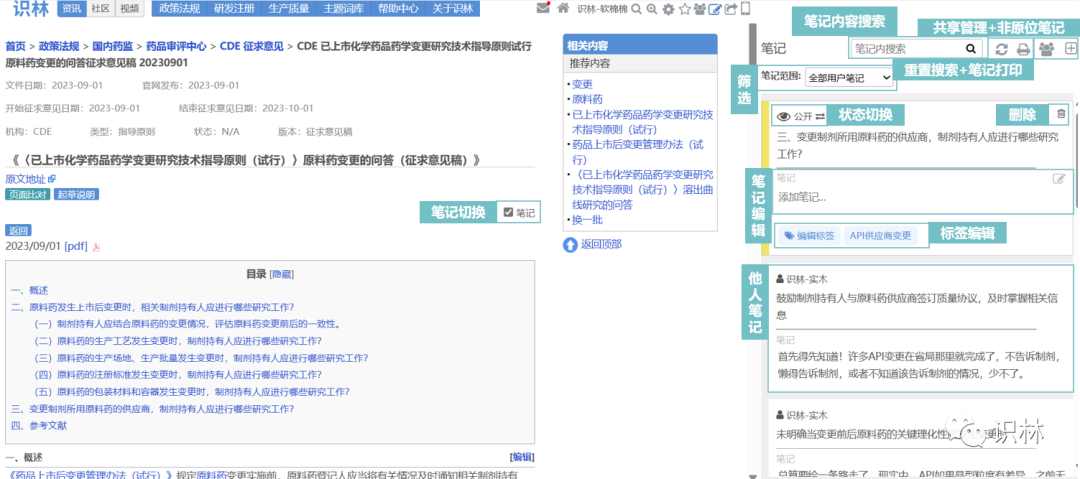
Task: Jump to TOC entry (二) 生产工艺发生变更
Action: (178, 341)
